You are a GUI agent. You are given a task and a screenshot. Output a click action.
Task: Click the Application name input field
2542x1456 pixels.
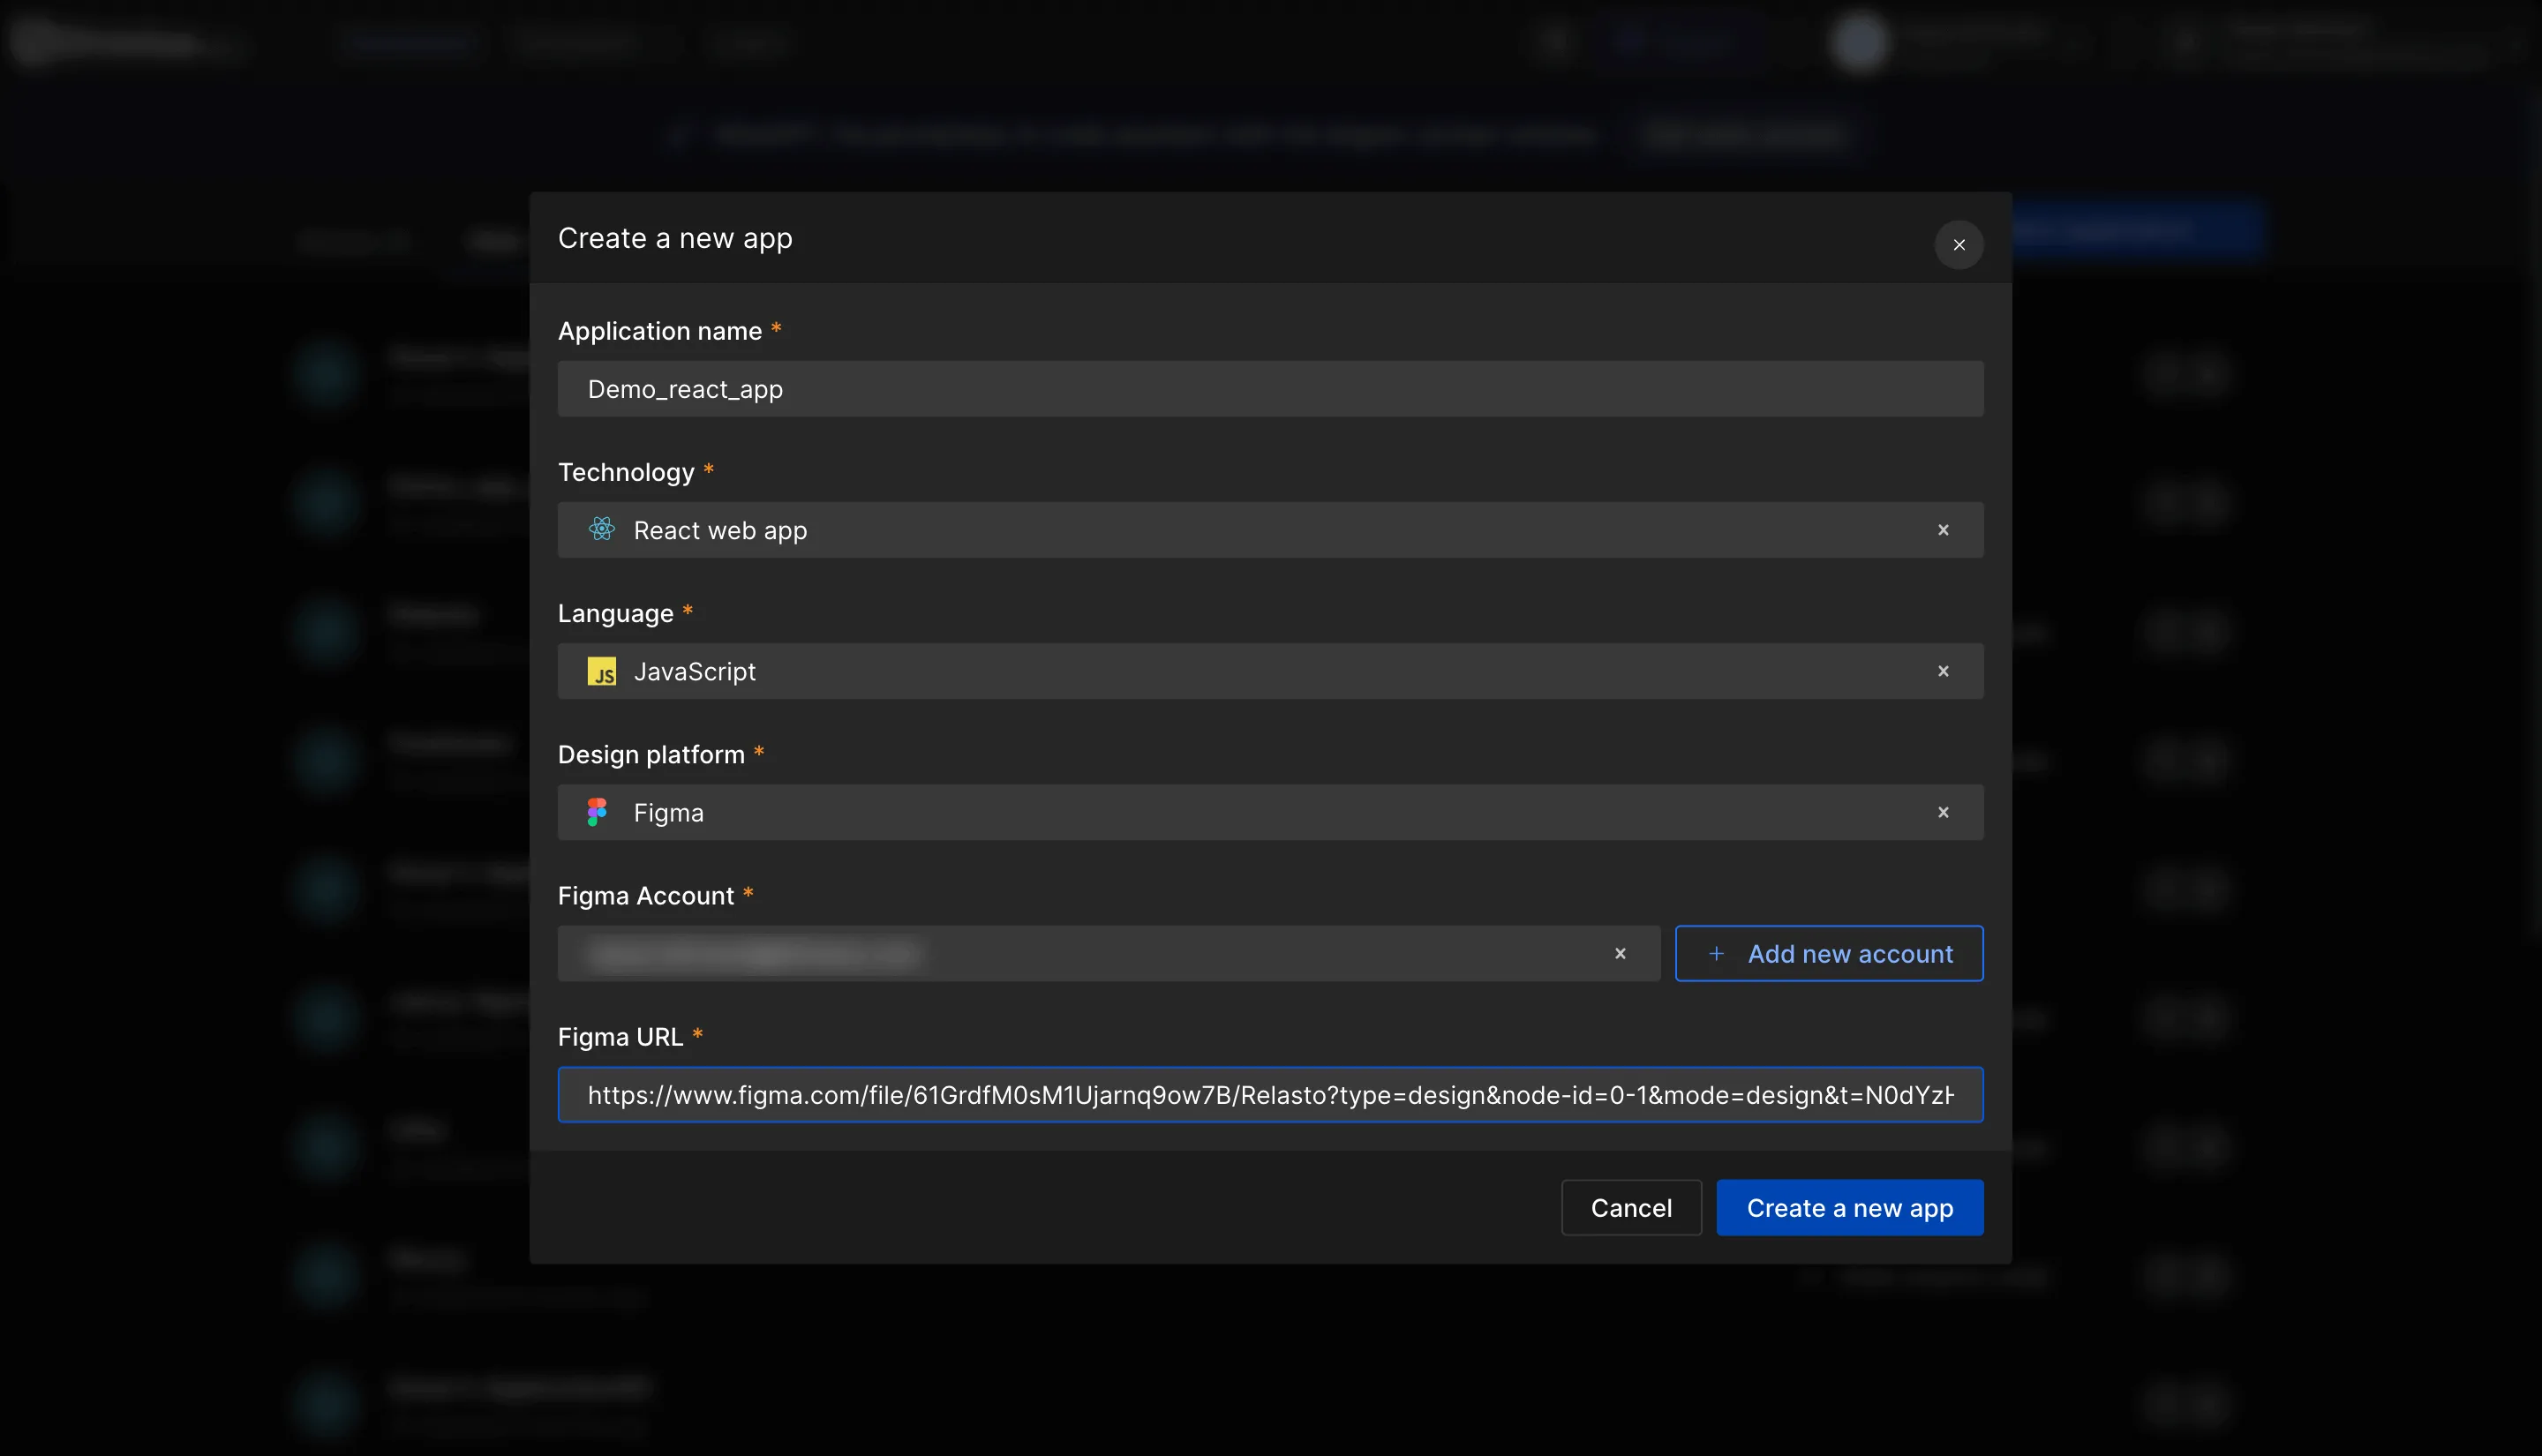click(x=1270, y=389)
